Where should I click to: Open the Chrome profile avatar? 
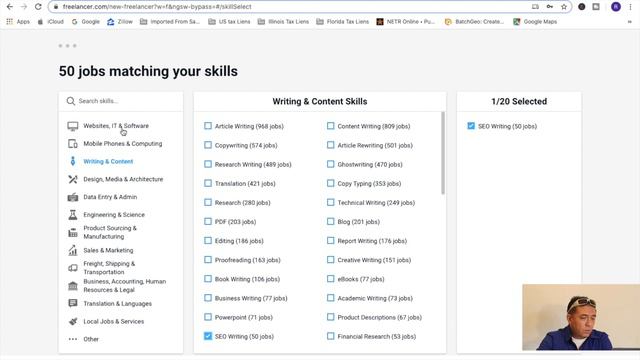pos(616,7)
